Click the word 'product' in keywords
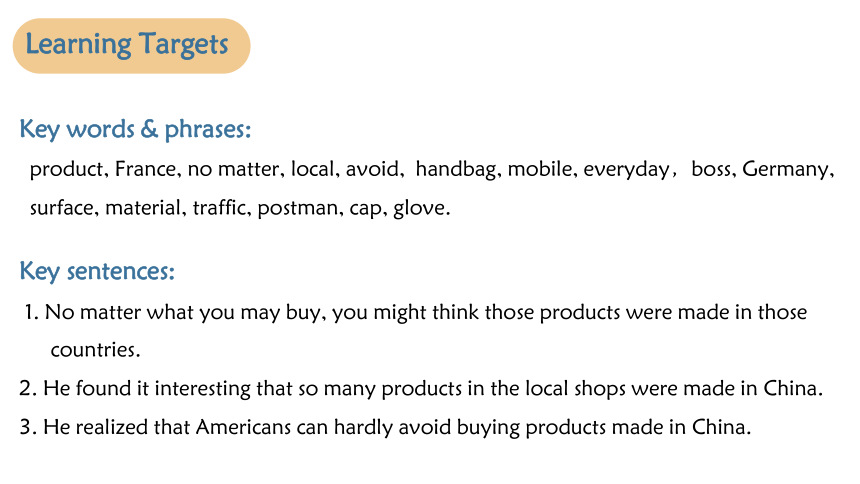This screenshot has height=484, width=860. click(x=66, y=169)
